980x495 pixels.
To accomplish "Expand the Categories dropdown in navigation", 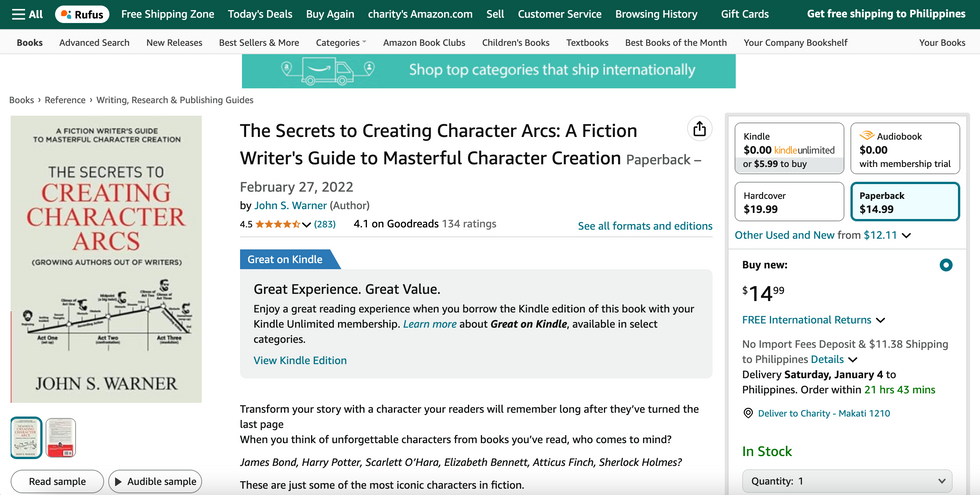I will [x=341, y=43].
